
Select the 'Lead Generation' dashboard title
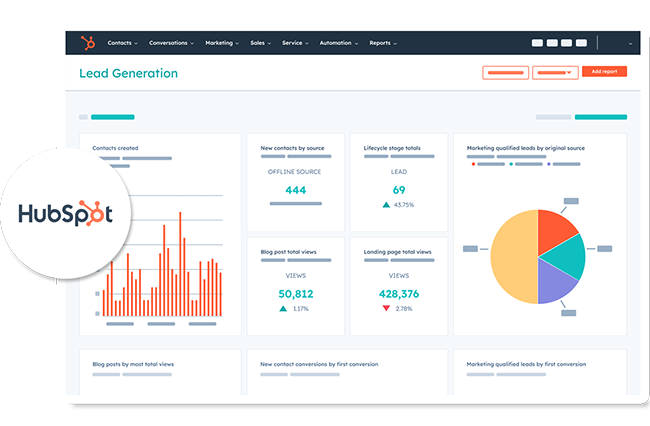(x=129, y=73)
